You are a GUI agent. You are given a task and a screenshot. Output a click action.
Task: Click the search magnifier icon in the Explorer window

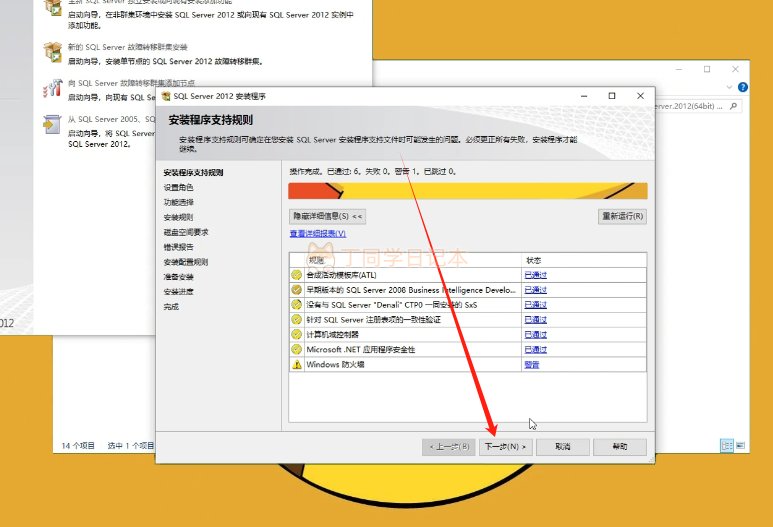coord(734,106)
